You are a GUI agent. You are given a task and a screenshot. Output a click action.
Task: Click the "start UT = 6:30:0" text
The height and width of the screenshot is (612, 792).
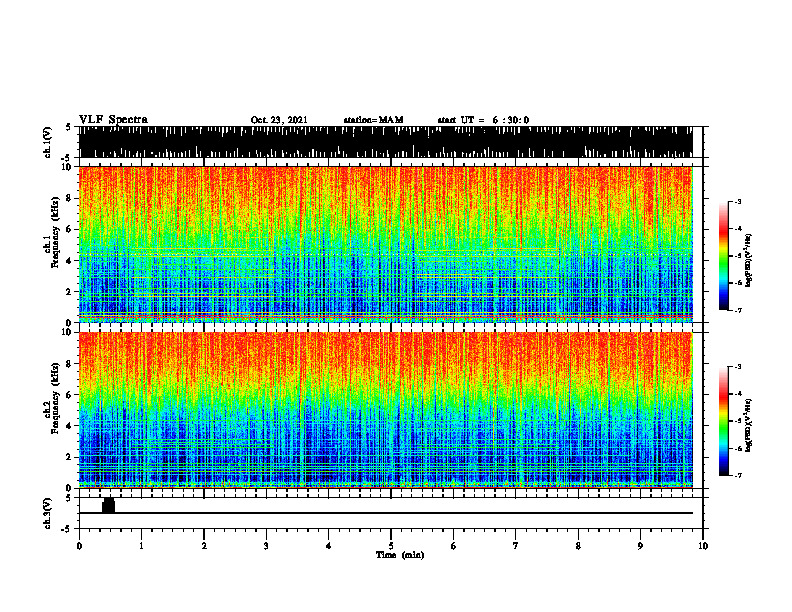pos(483,120)
